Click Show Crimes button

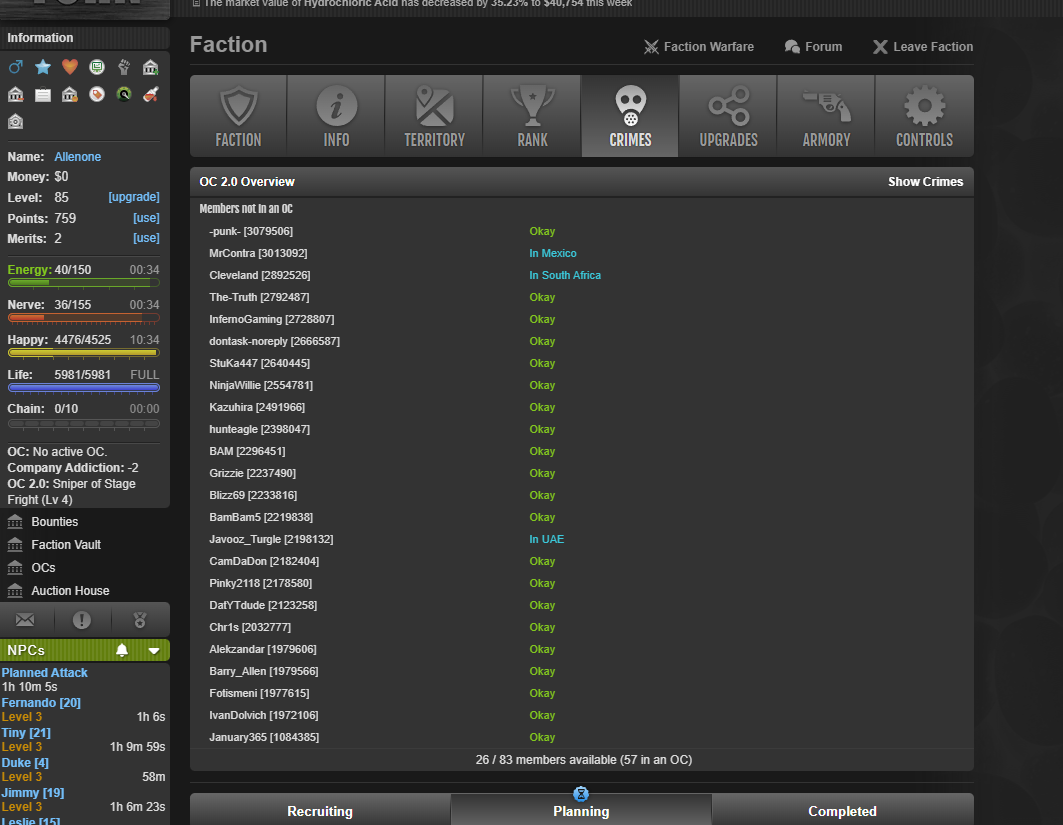(925, 182)
